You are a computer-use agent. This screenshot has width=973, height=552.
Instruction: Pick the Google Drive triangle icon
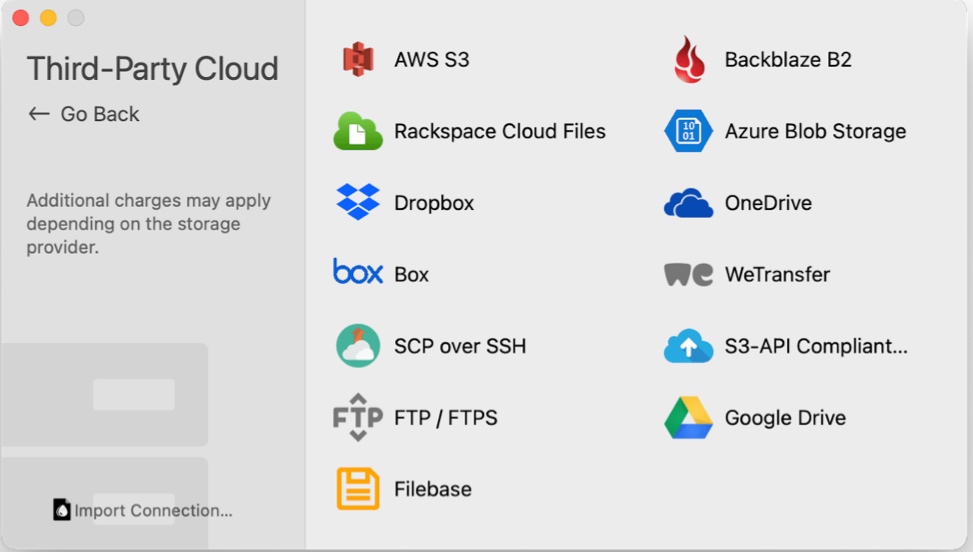(688, 417)
